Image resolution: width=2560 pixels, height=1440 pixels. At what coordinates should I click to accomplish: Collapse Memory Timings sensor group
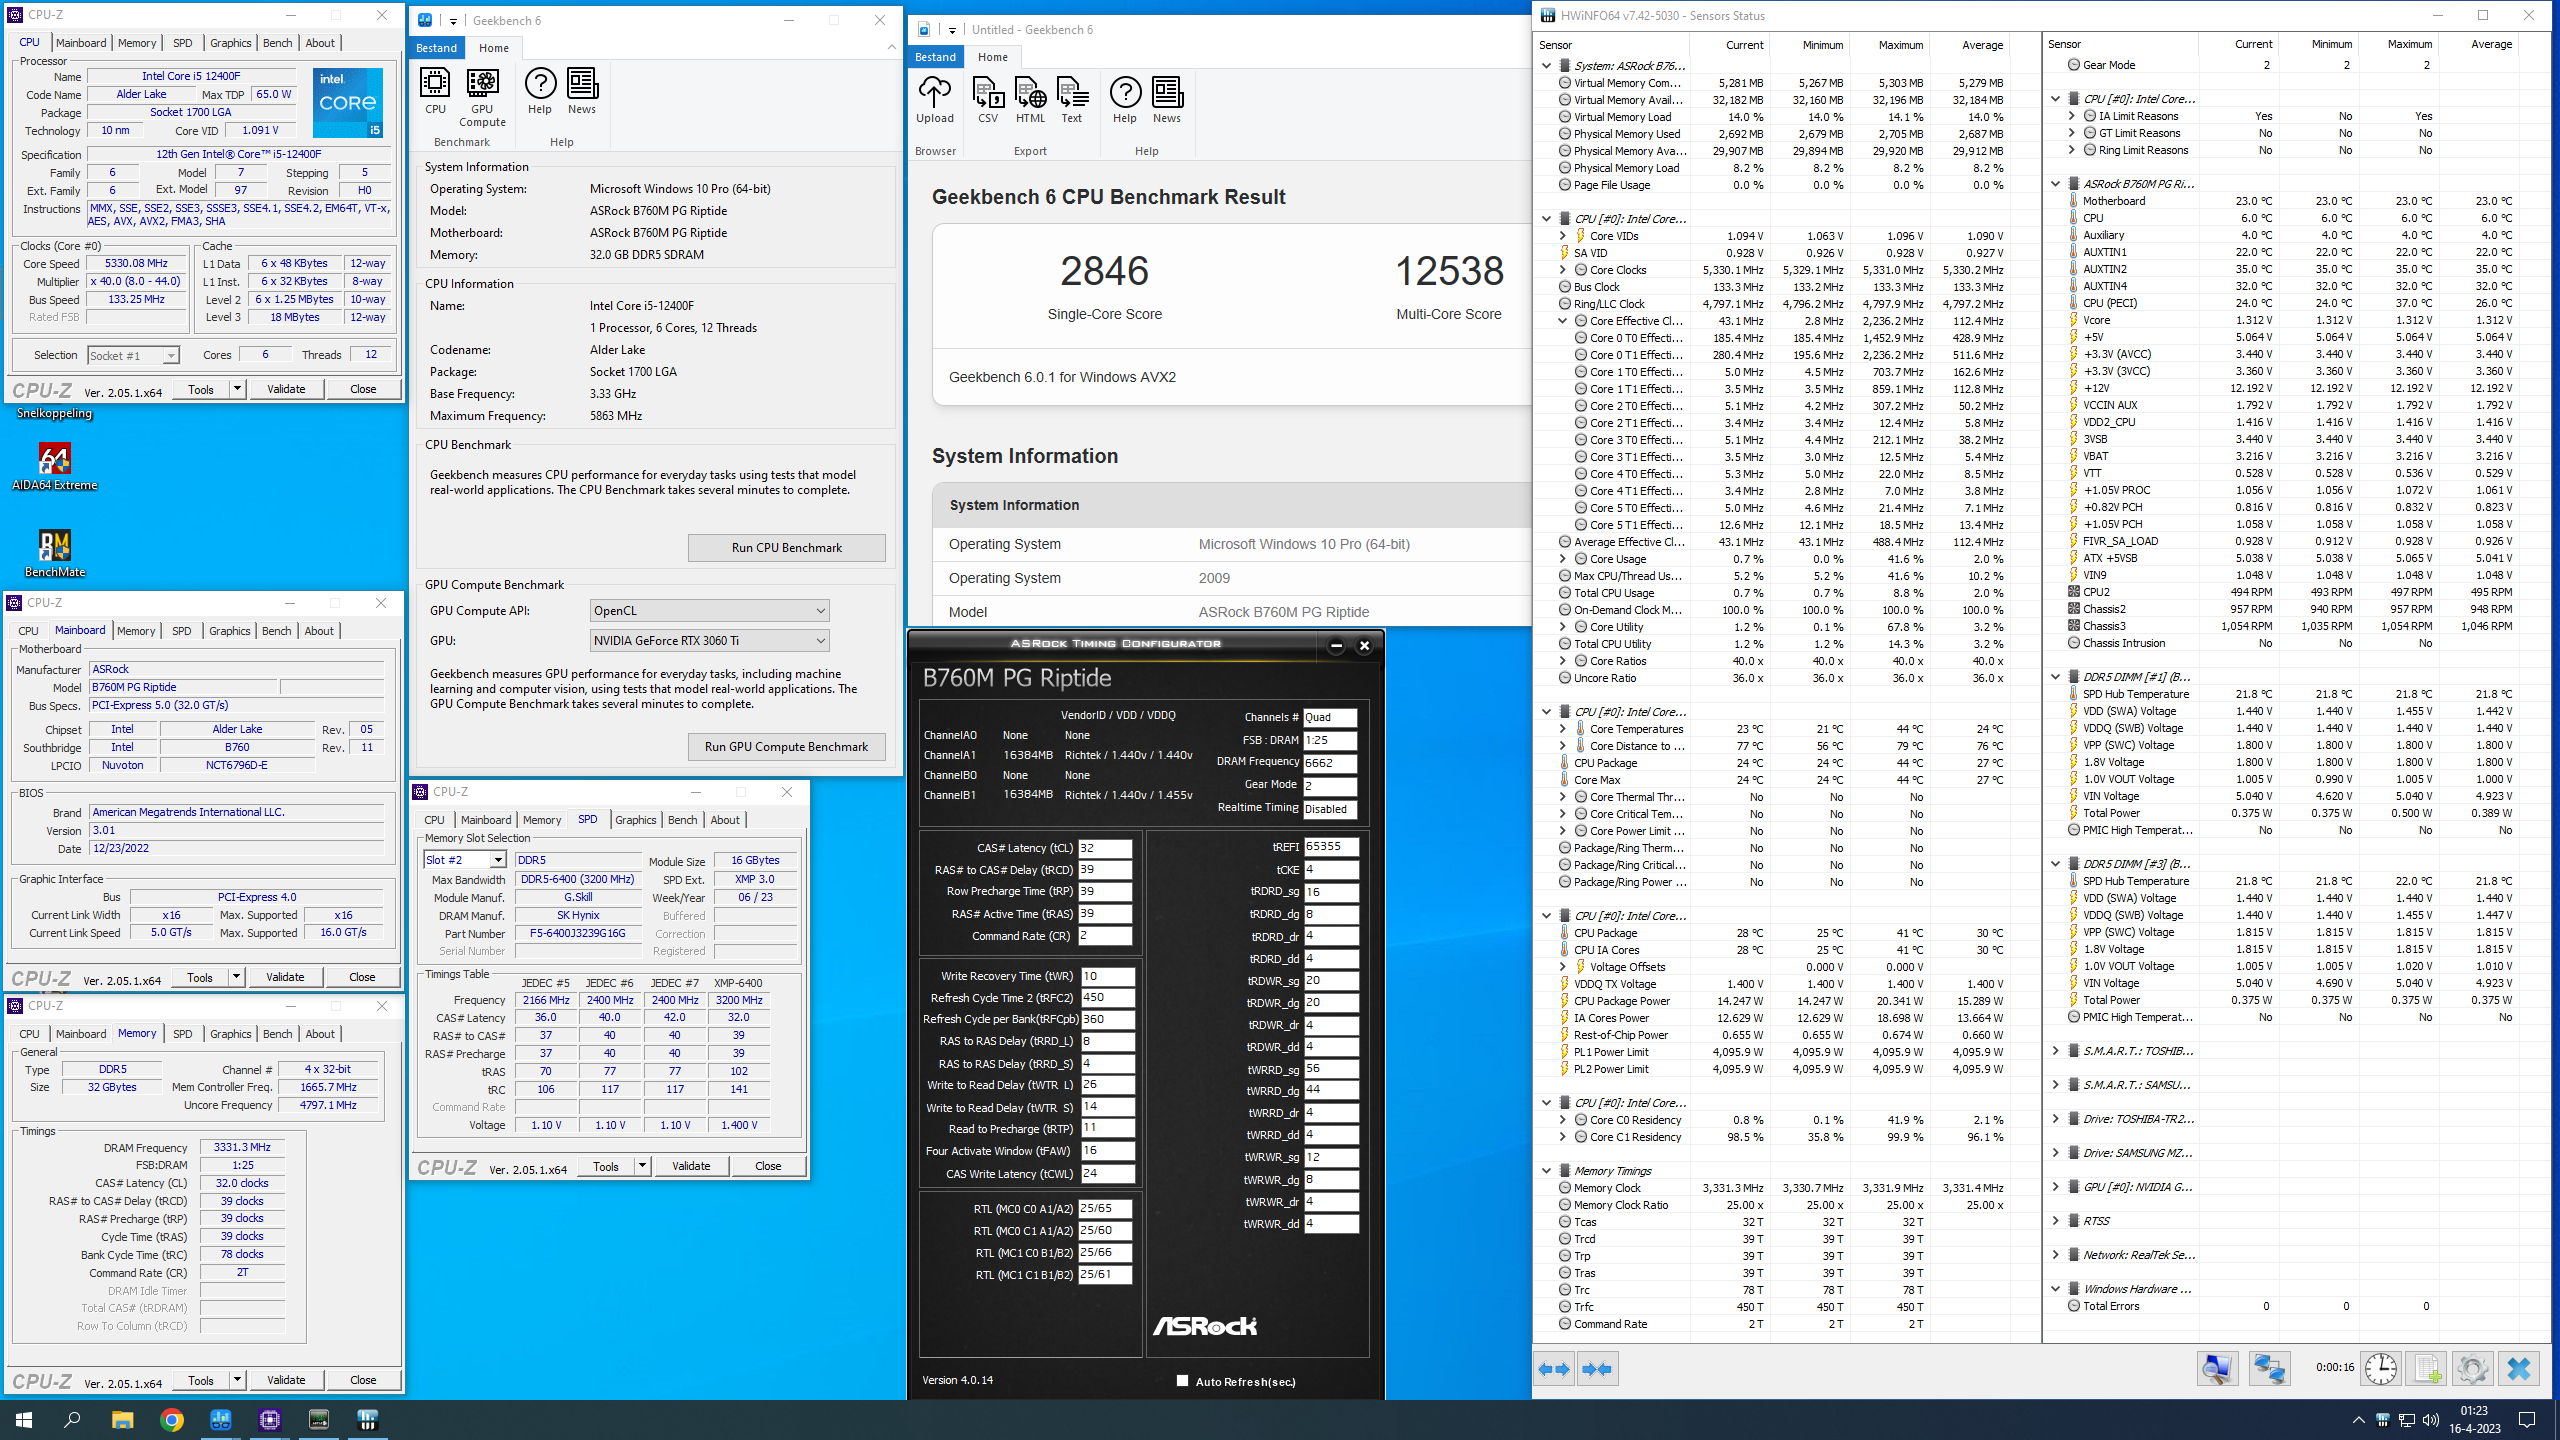(x=1547, y=1171)
